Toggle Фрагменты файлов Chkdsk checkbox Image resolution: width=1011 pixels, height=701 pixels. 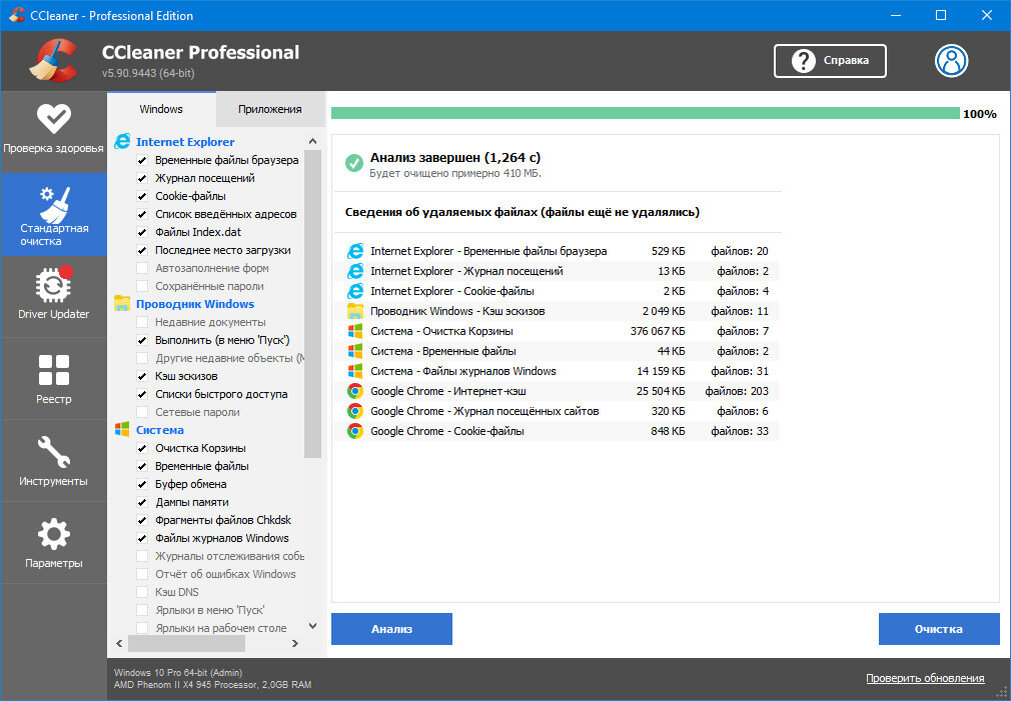click(142, 520)
